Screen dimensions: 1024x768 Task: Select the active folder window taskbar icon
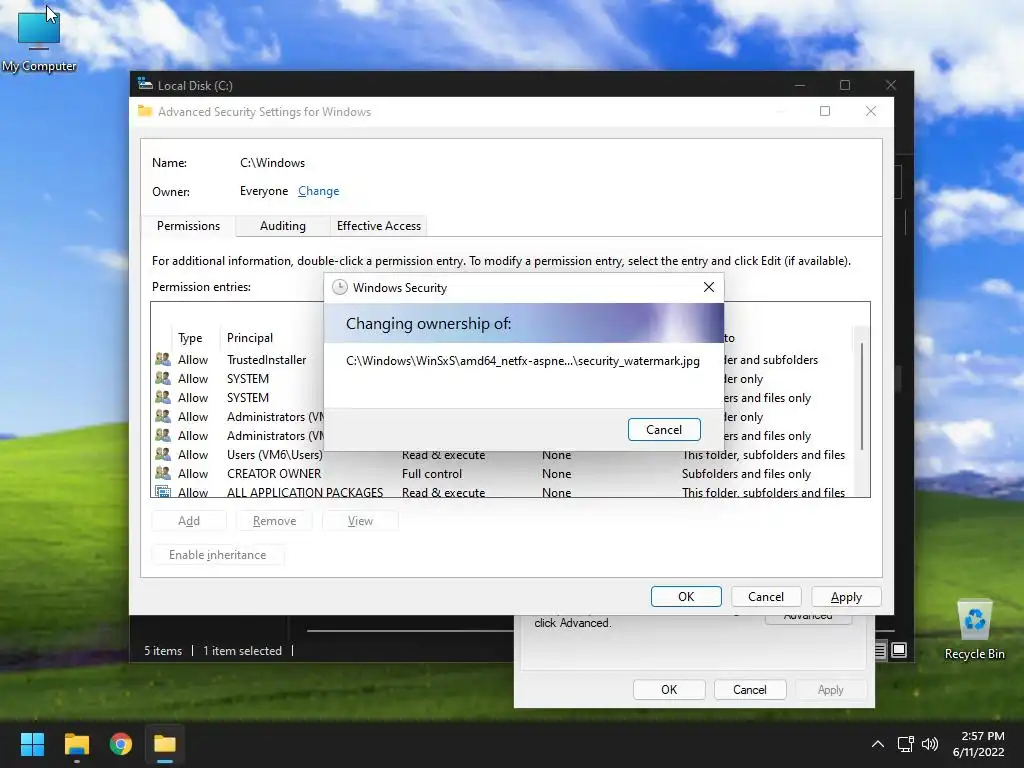pyautogui.click(x=165, y=744)
